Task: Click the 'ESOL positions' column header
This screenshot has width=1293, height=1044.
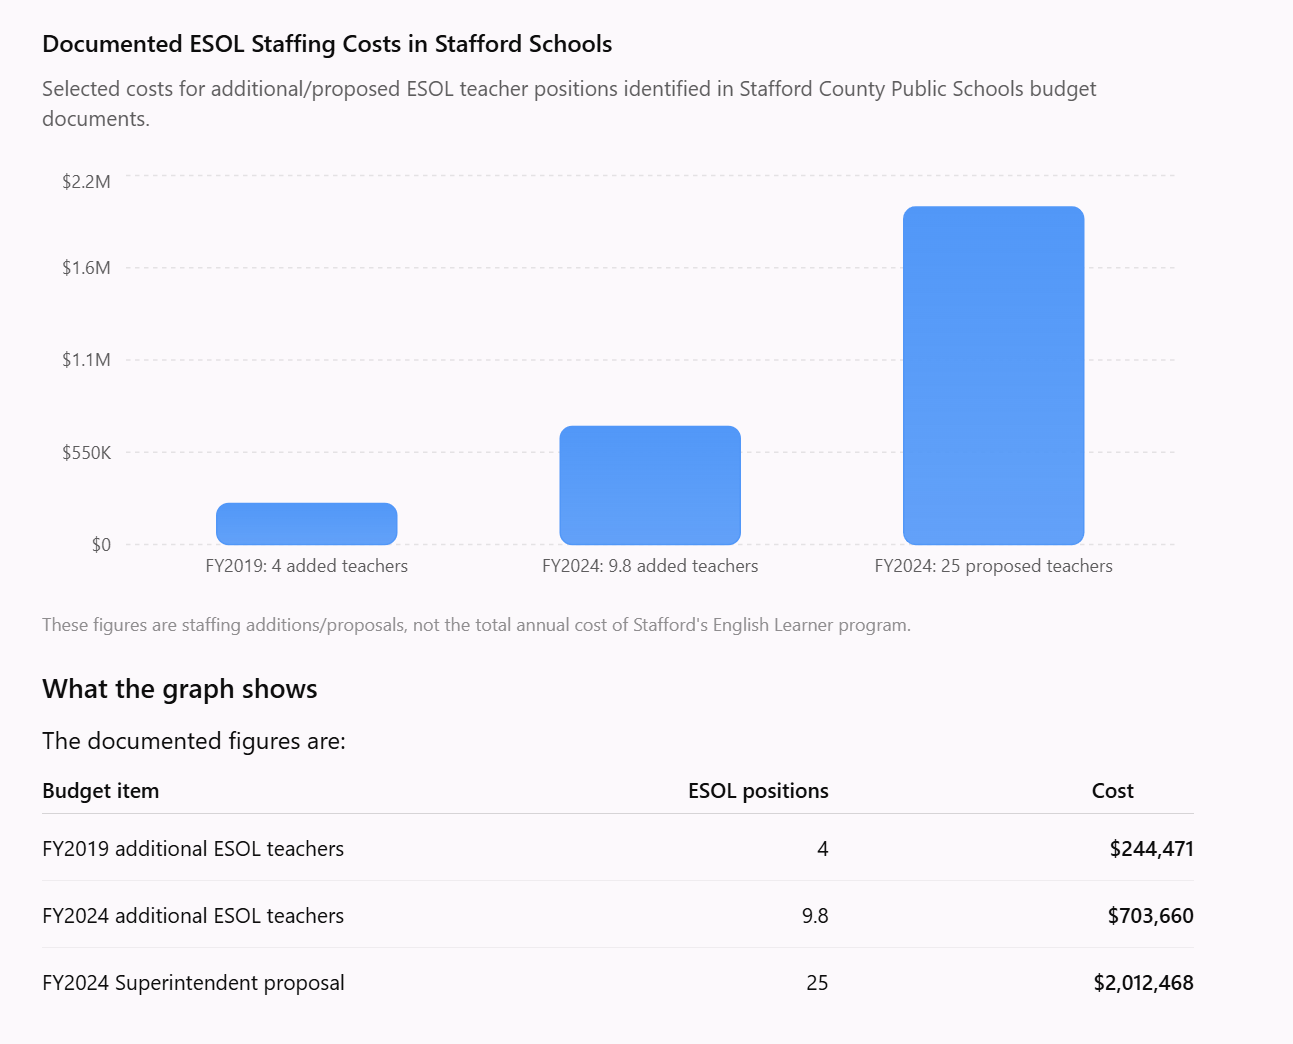Action: pos(758,791)
